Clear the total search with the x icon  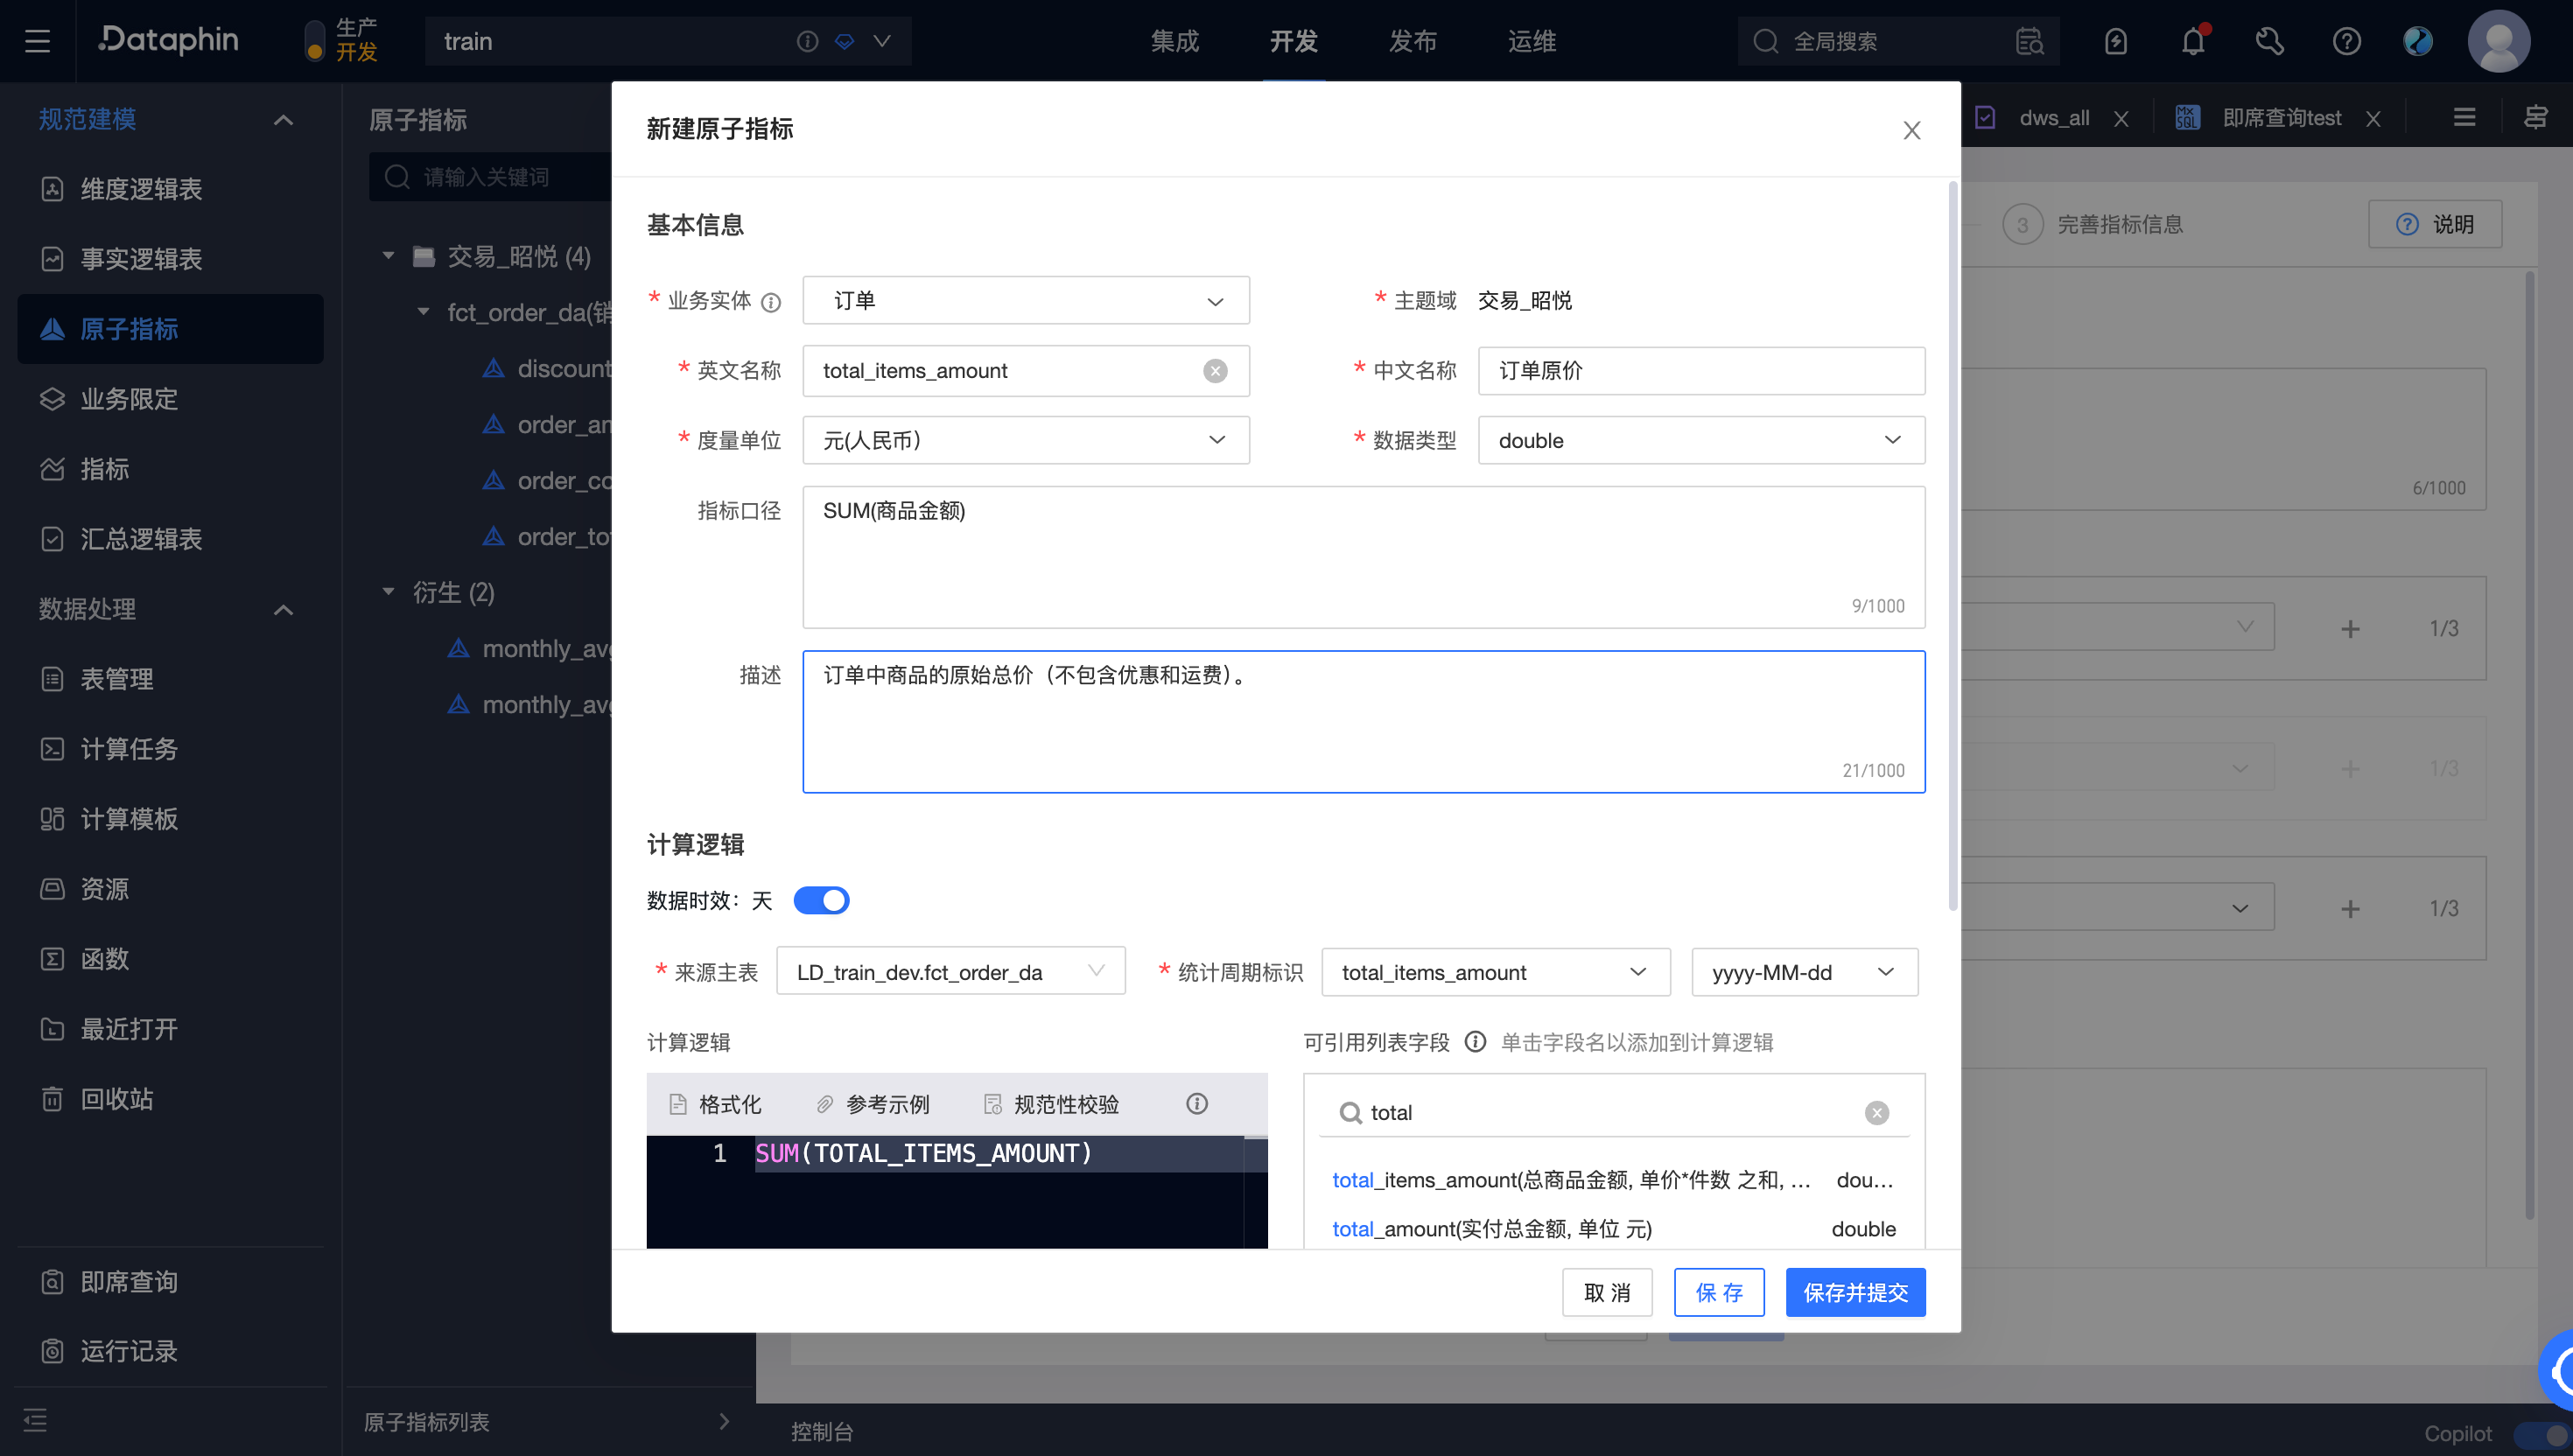click(1876, 1112)
